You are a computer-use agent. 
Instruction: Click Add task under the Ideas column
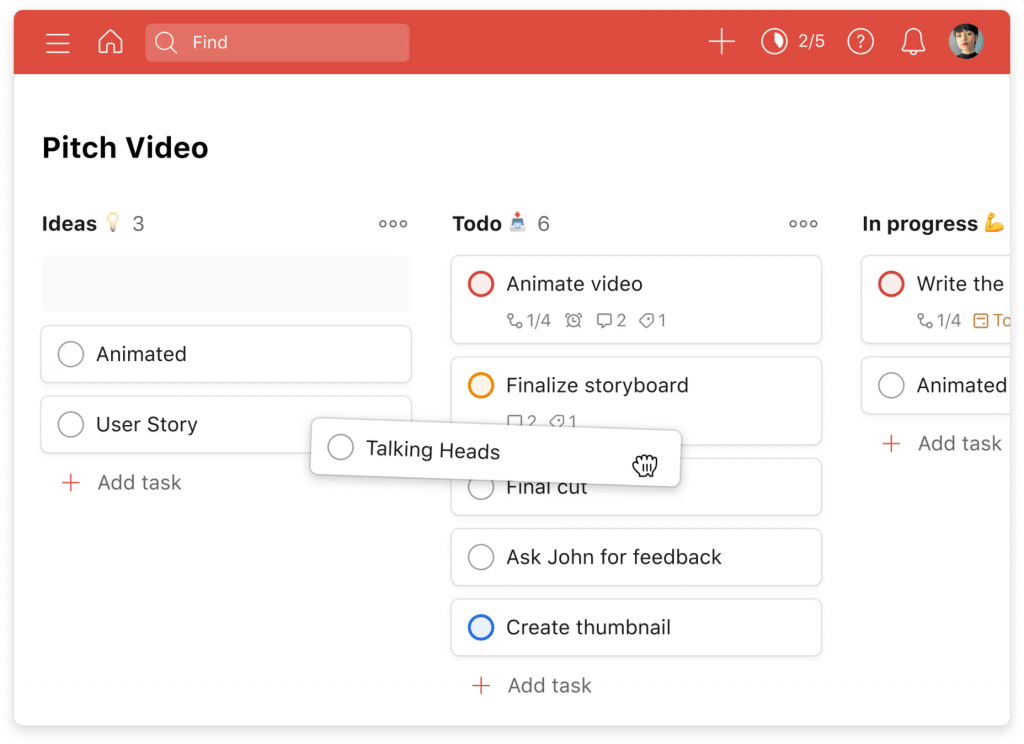120,482
